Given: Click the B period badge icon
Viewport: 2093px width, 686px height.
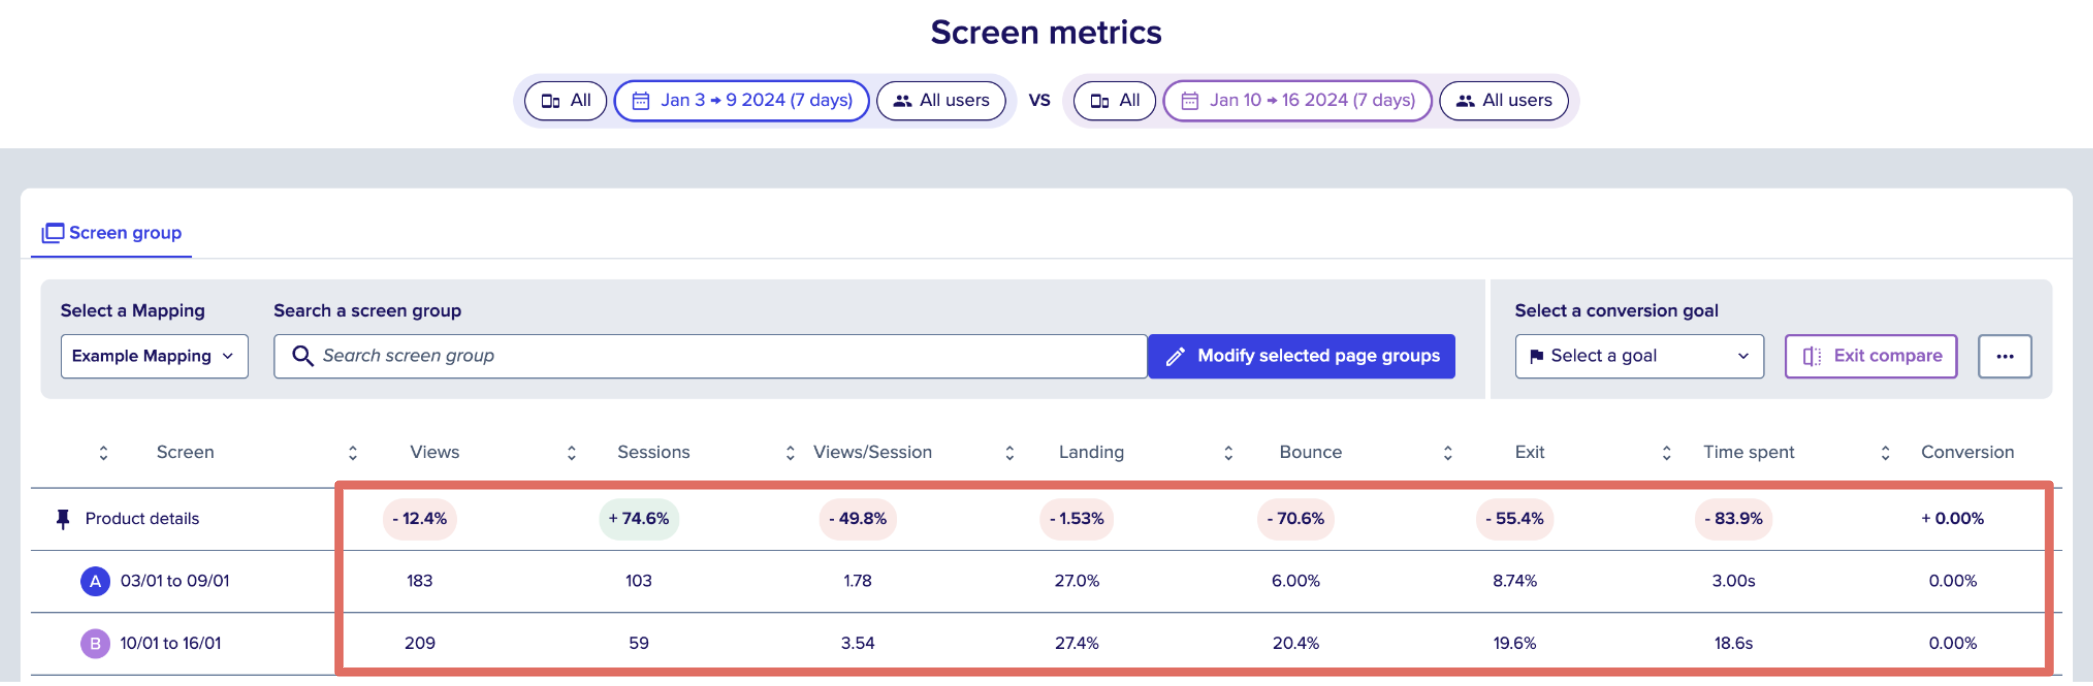Looking at the screenshot, I should [95, 643].
